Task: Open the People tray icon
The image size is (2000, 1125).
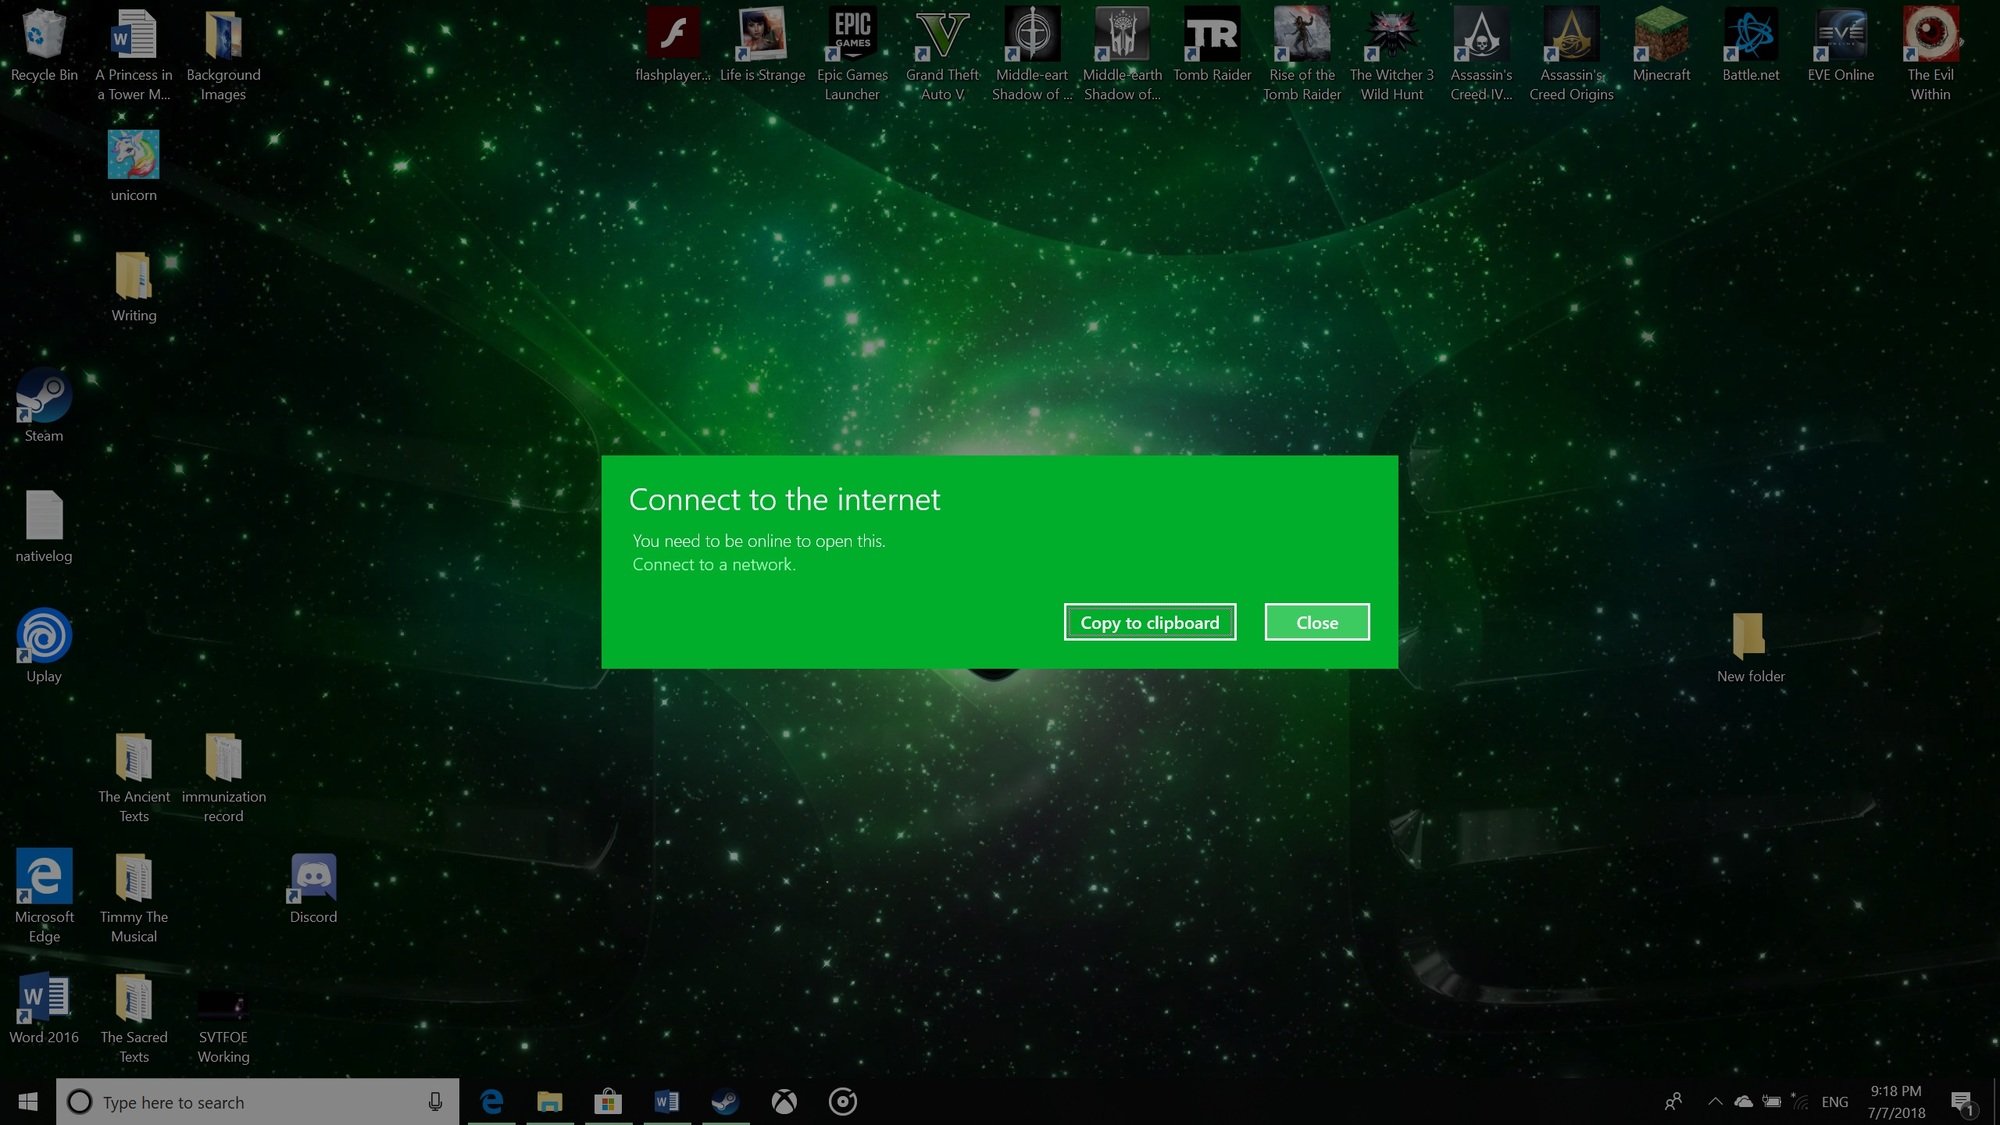Action: 1673,1101
